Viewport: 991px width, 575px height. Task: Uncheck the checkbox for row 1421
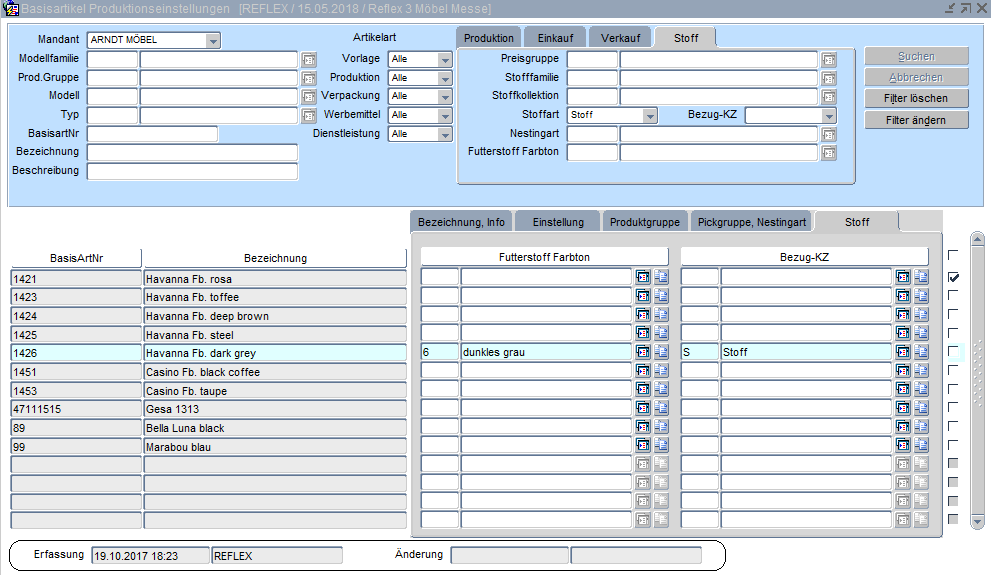tap(953, 277)
